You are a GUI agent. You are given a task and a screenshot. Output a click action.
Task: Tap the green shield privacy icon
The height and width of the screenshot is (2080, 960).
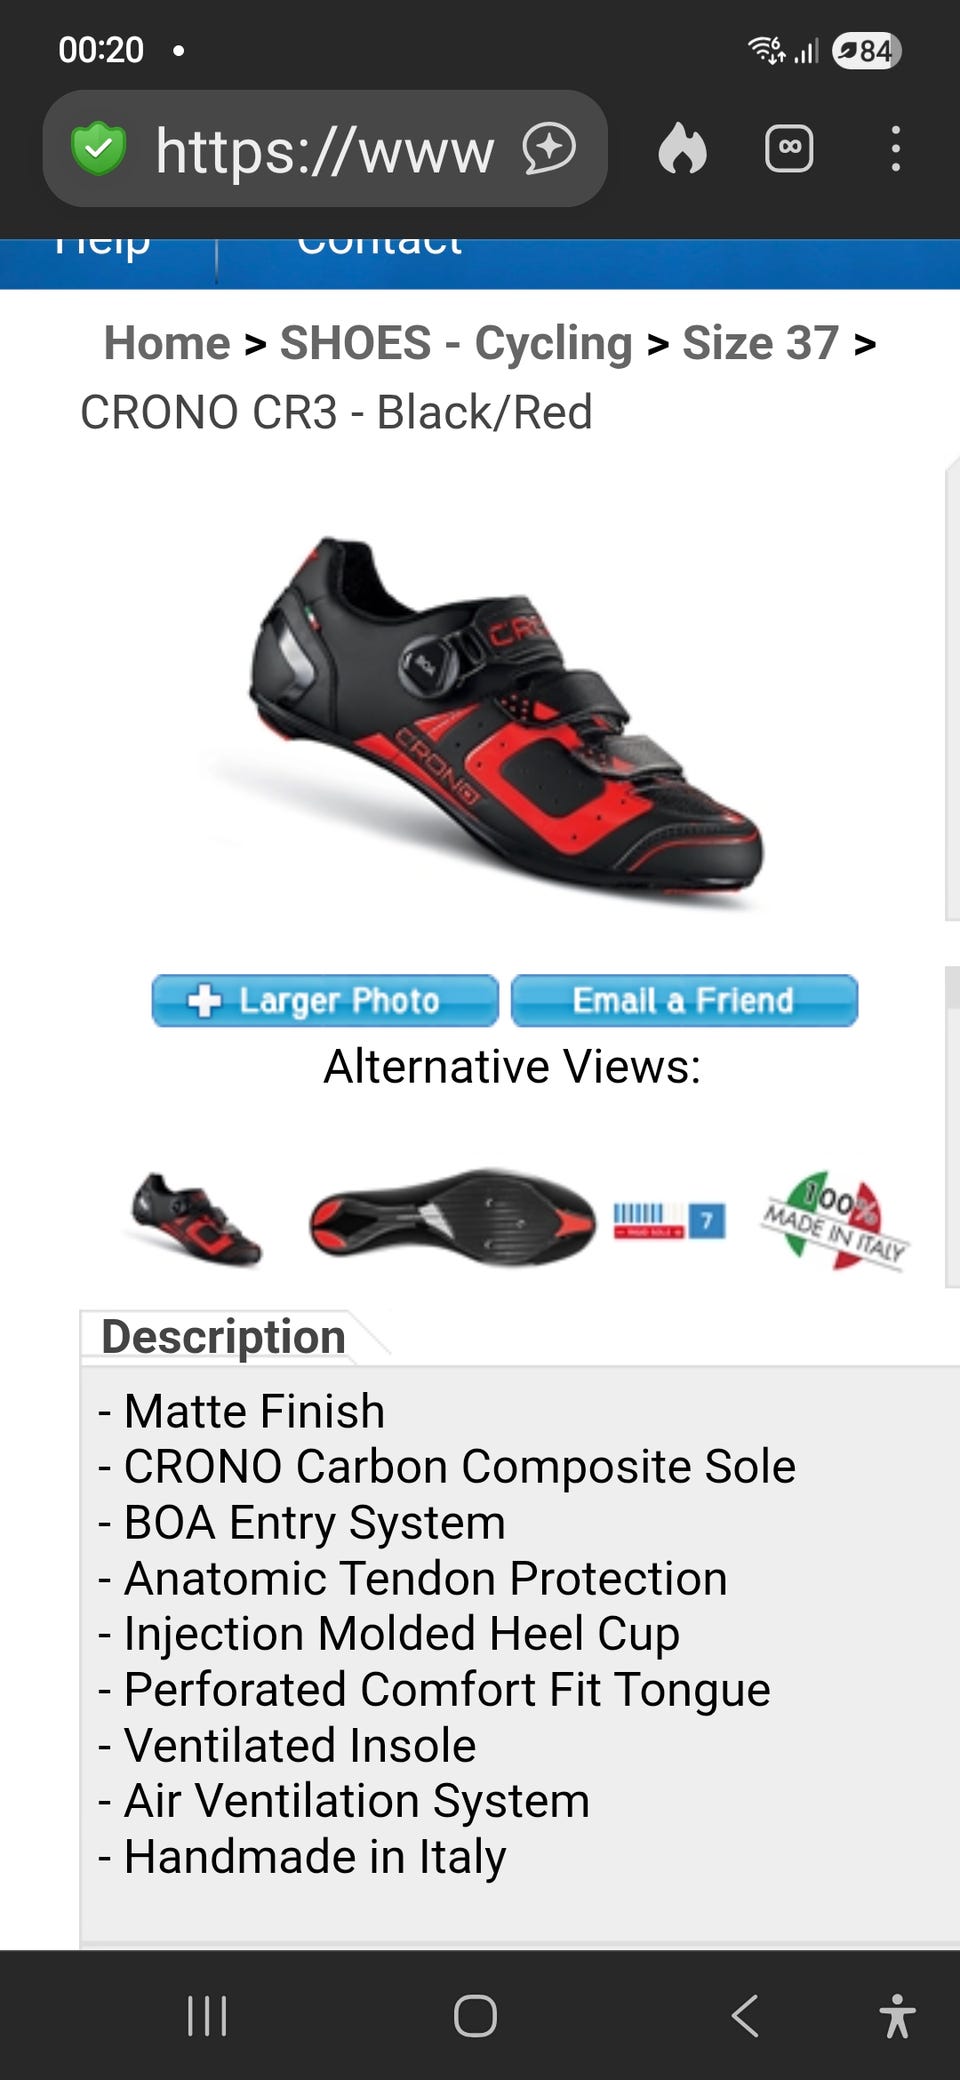click(x=98, y=149)
